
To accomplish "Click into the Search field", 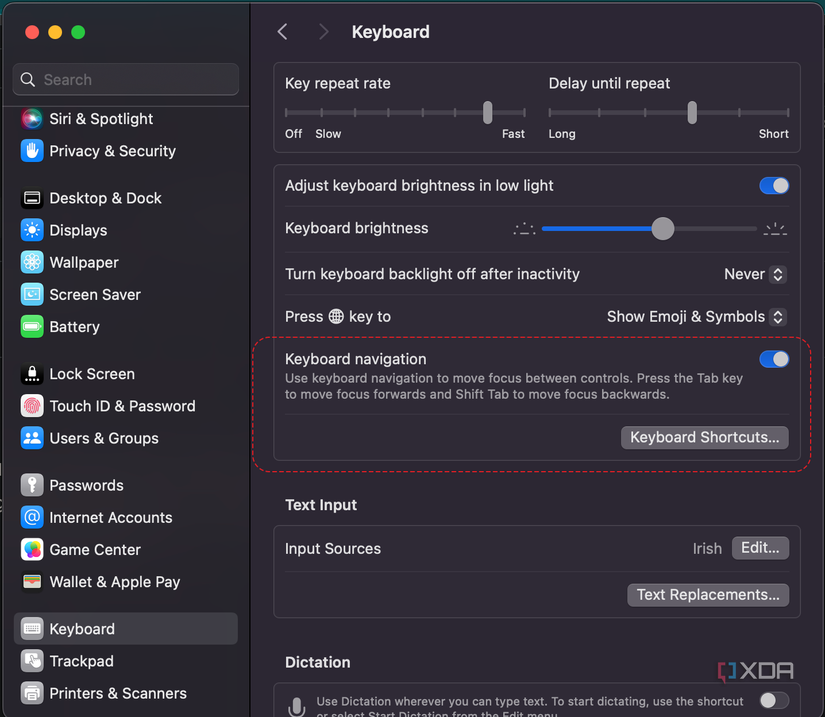I will [126, 80].
